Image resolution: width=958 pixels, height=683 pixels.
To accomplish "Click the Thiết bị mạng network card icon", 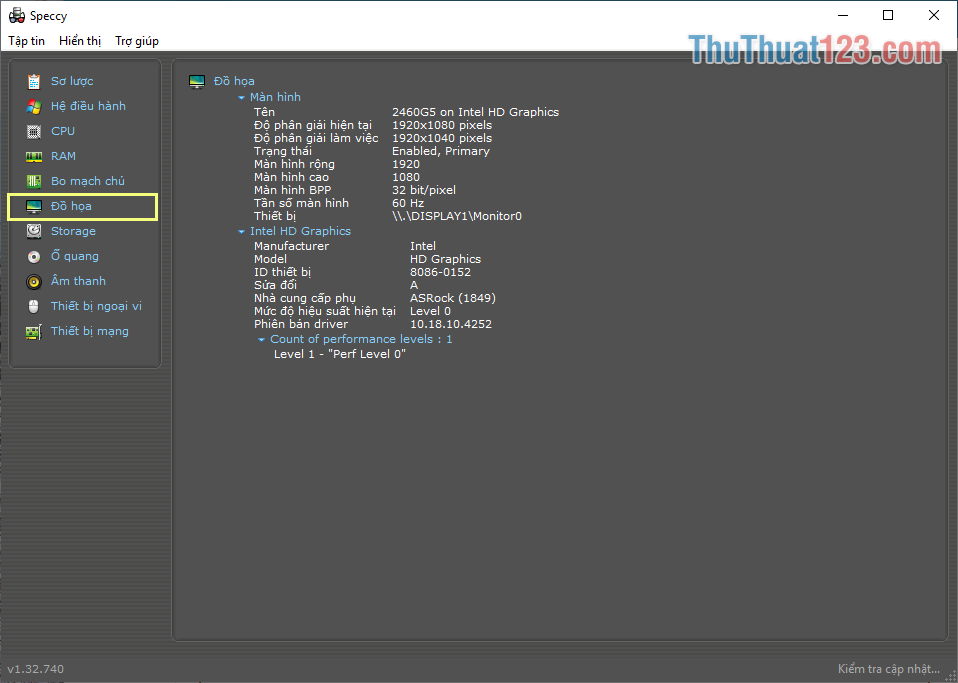I will point(34,332).
